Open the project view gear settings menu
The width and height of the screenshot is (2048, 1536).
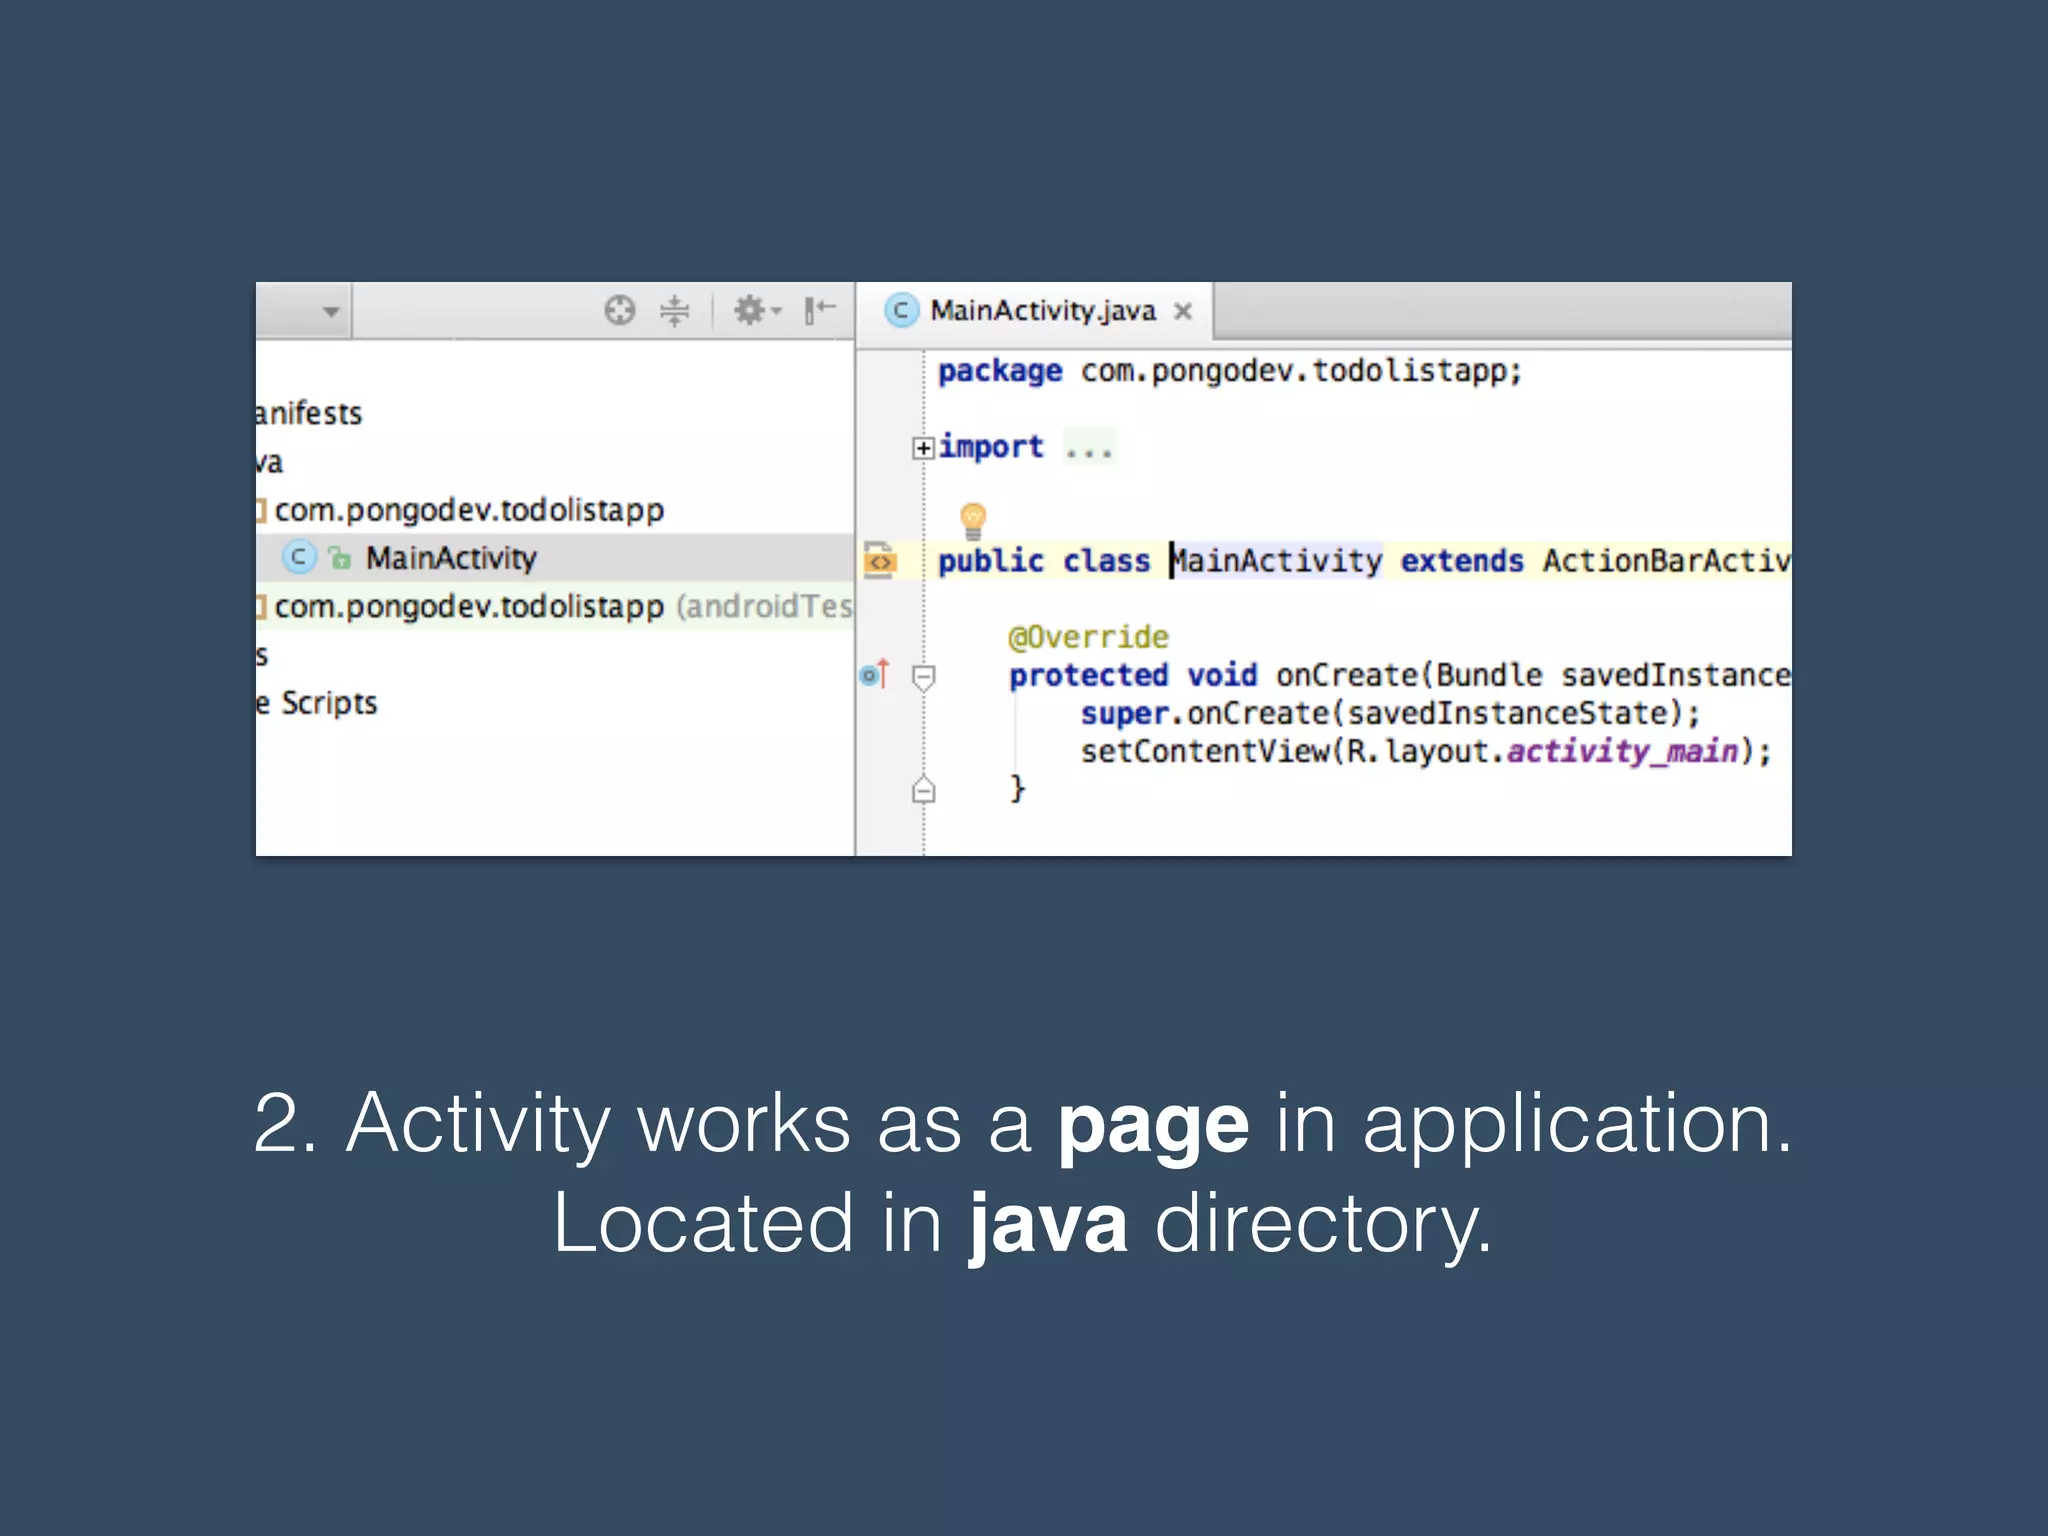pyautogui.click(x=756, y=310)
